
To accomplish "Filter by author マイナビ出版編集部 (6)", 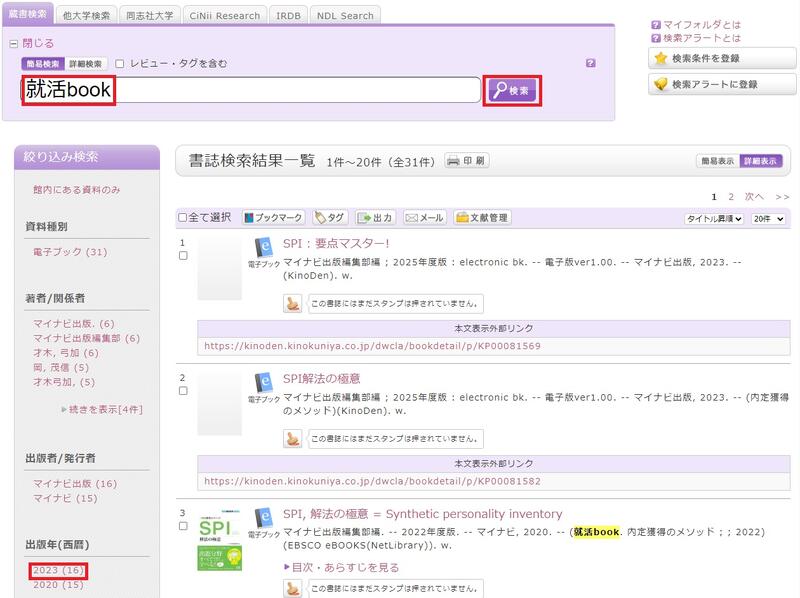I will pyautogui.click(x=87, y=338).
